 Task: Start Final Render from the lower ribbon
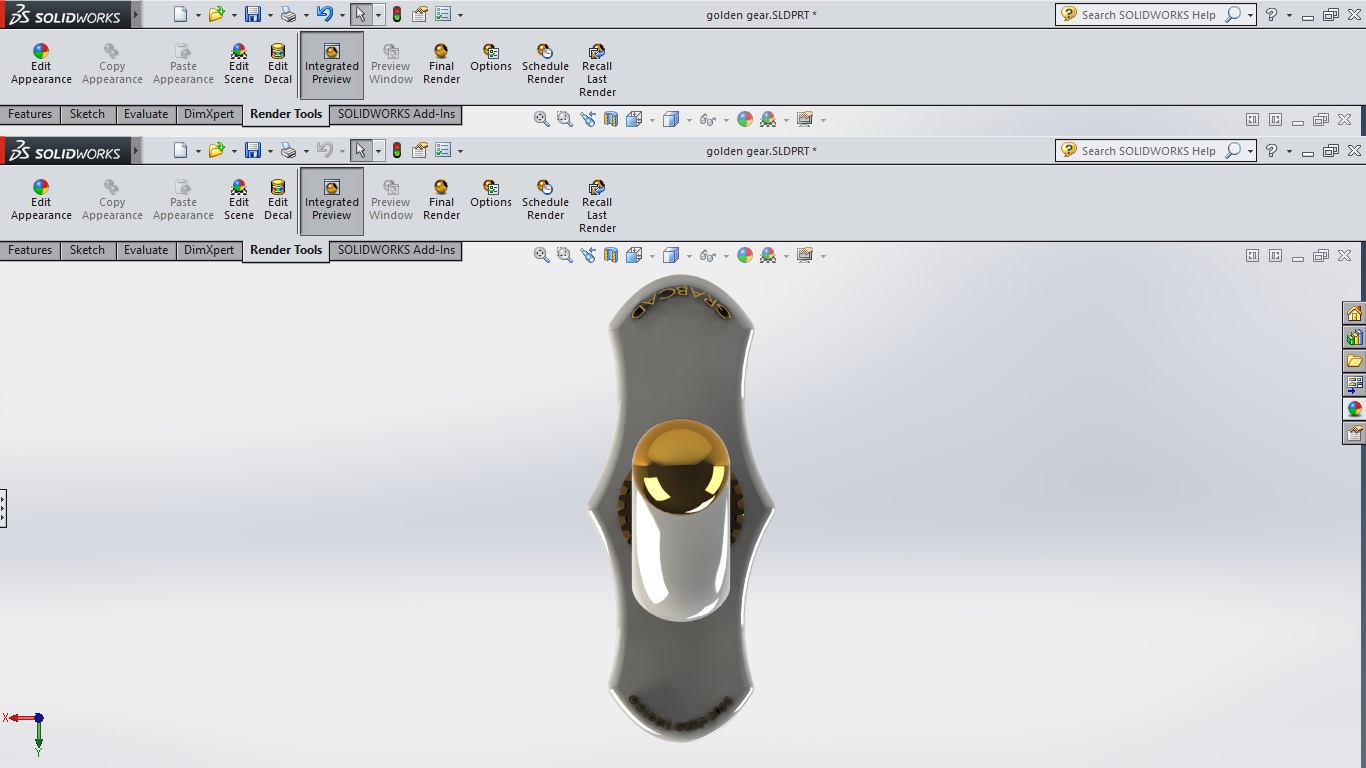tap(441, 201)
